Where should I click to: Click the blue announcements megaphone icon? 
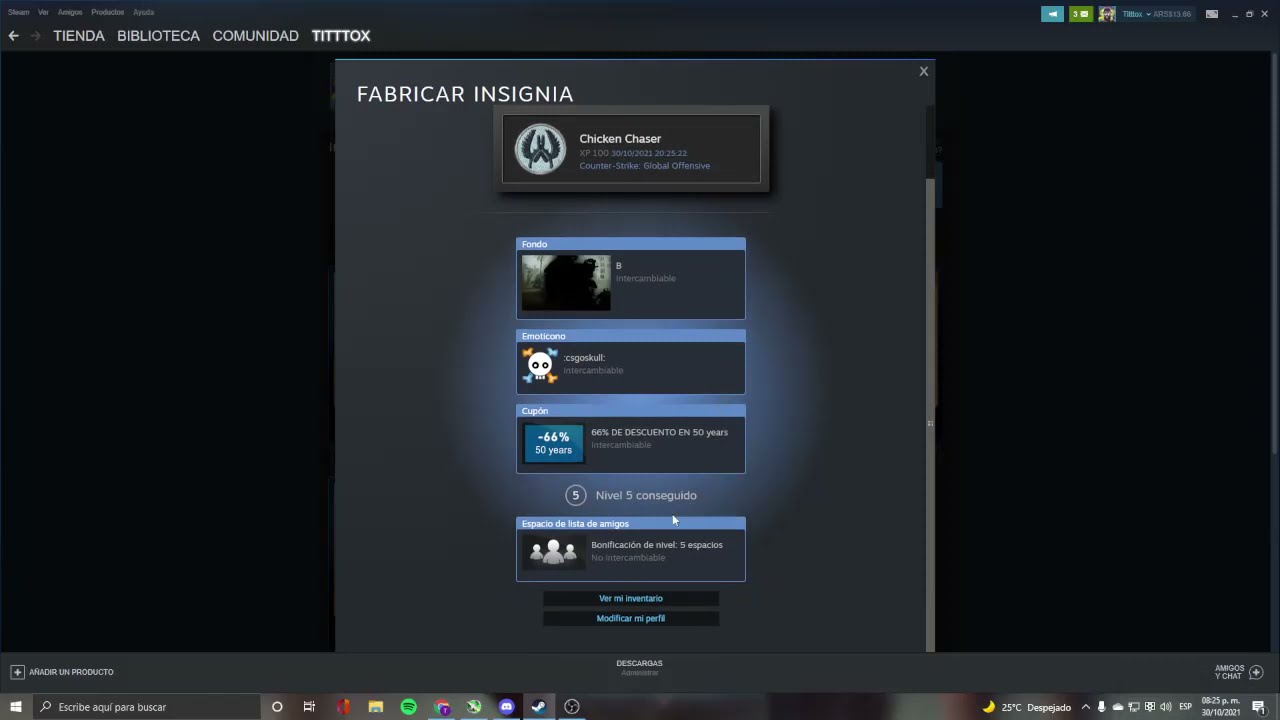(1052, 14)
